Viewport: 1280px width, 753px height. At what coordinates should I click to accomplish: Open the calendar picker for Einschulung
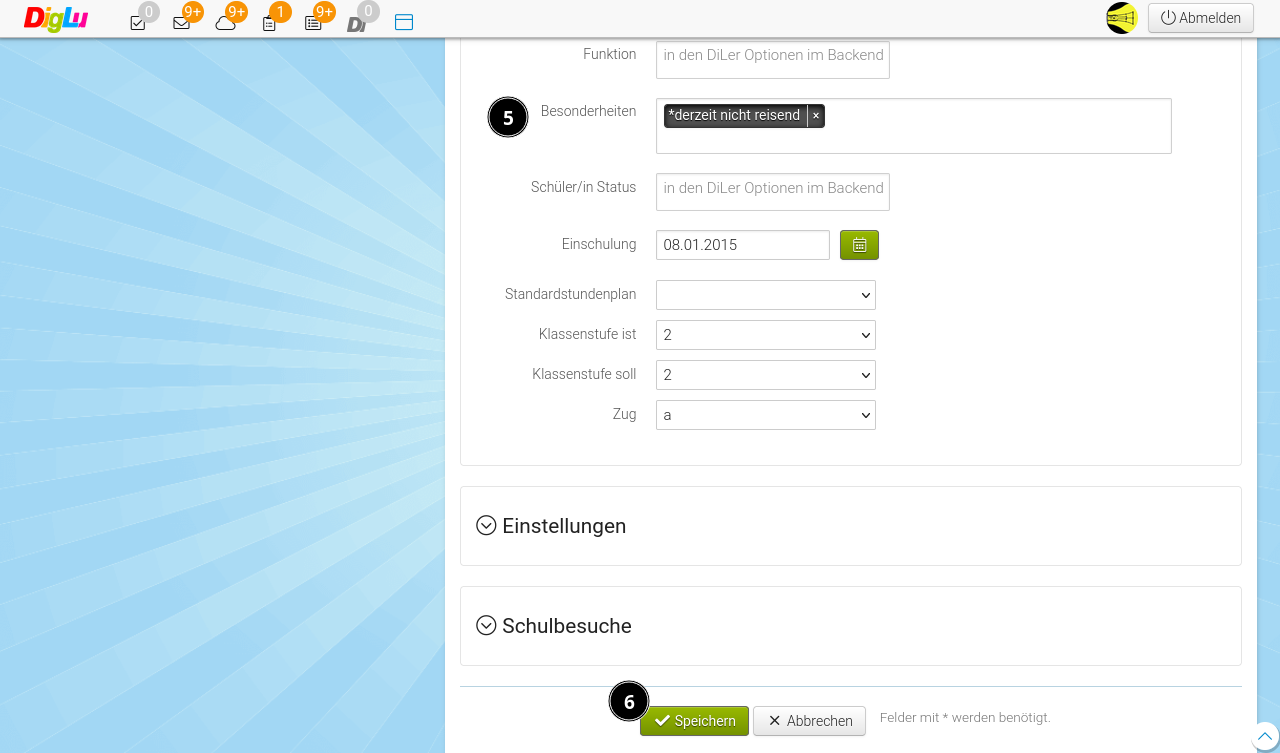point(859,244)
